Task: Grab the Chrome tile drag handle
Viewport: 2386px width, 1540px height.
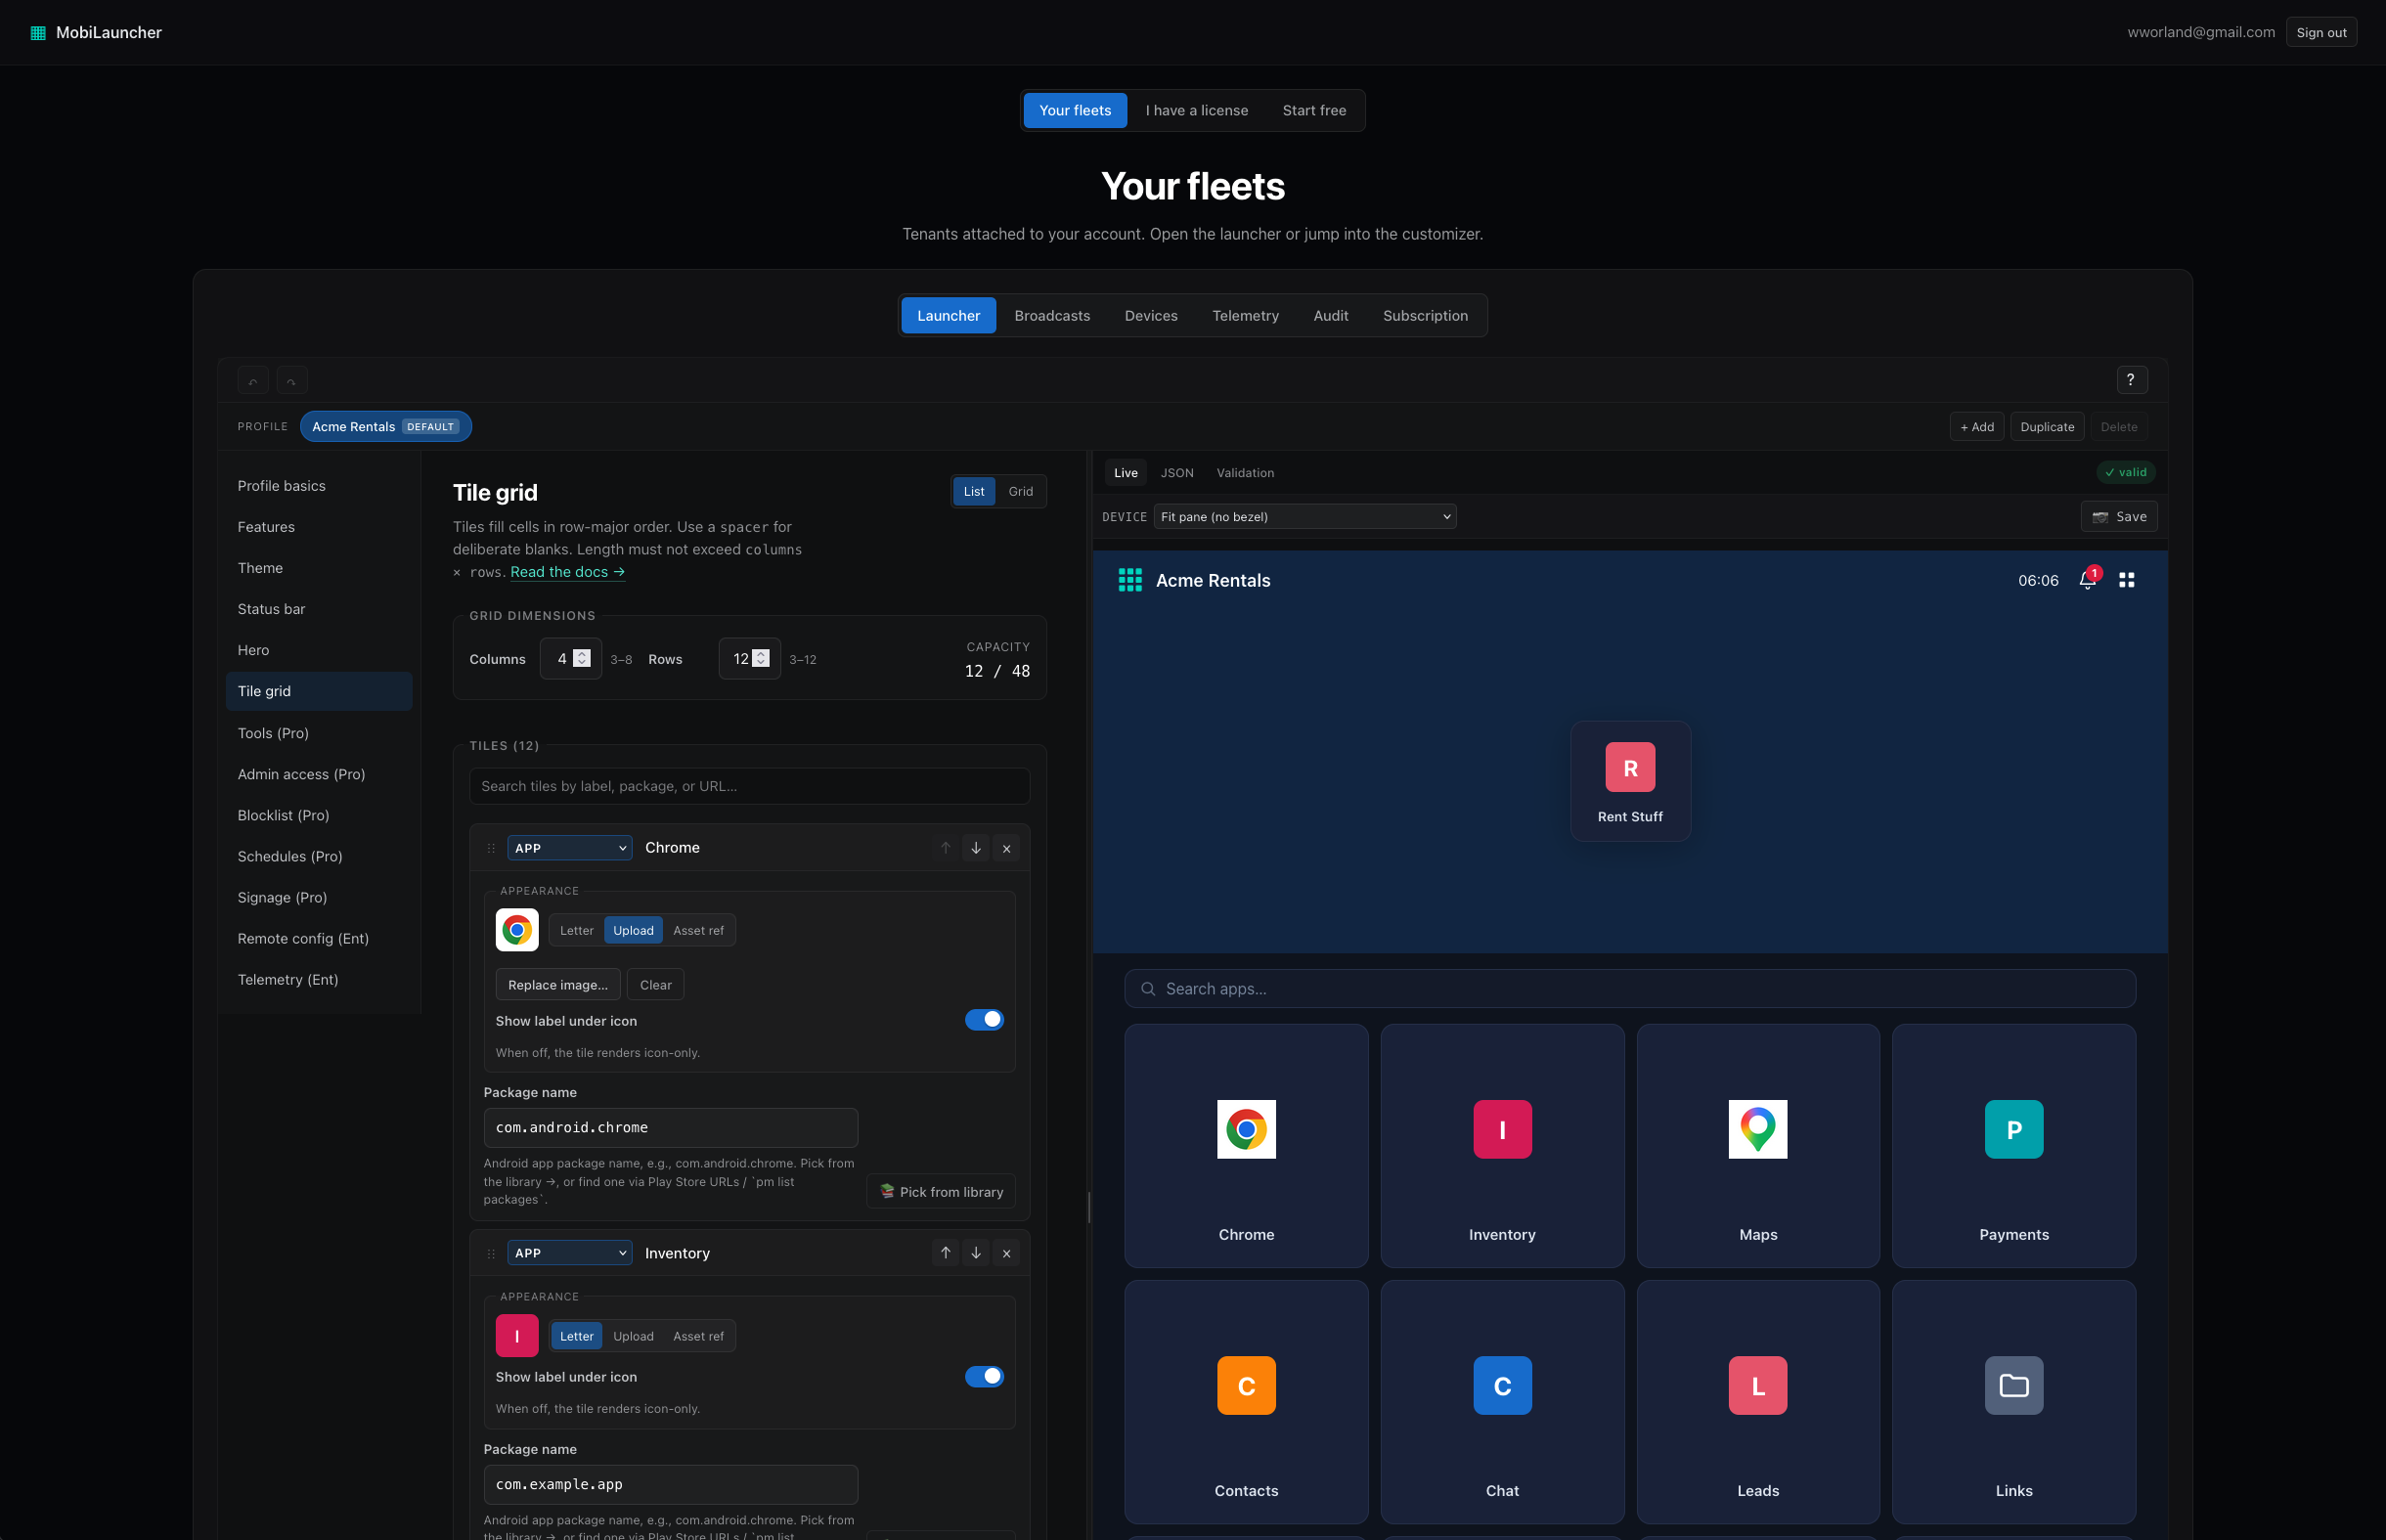Action: tap(491, 848)
